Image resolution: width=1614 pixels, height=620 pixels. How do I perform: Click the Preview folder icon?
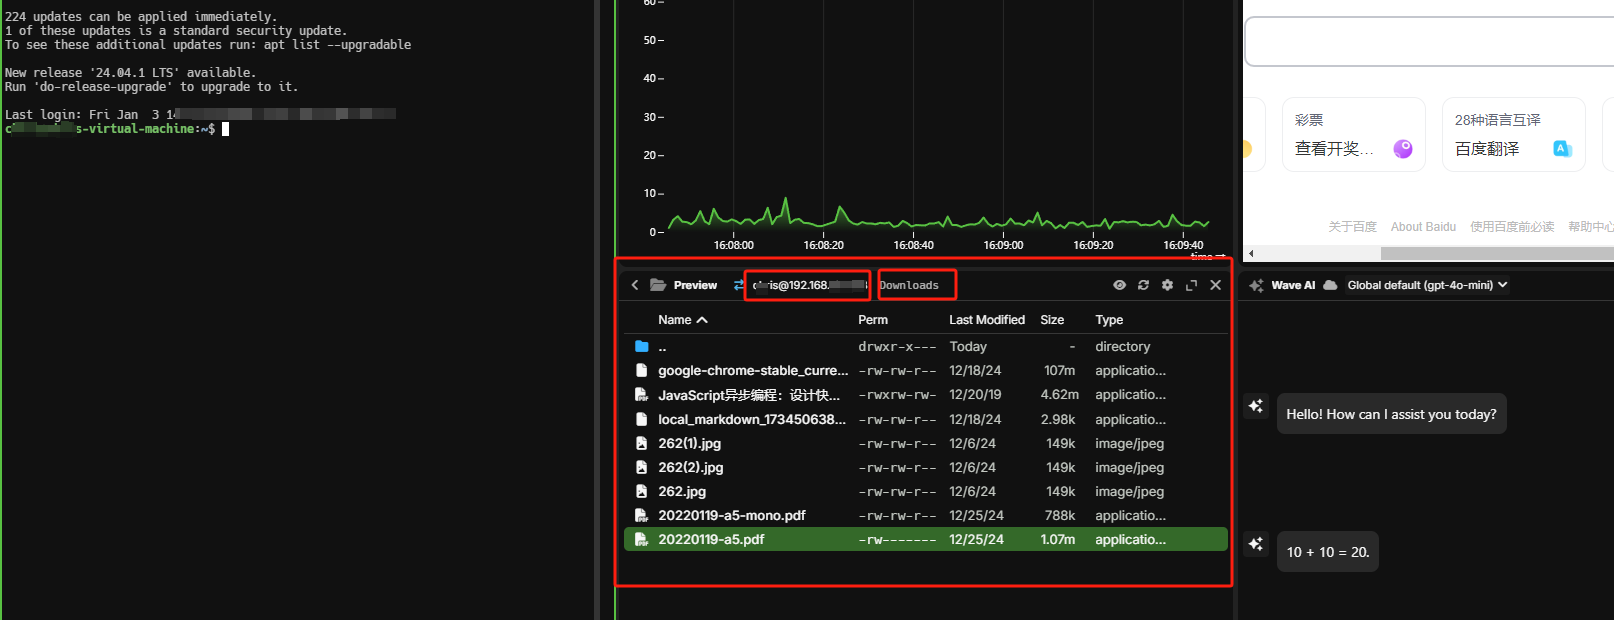(x=658, y=285)
